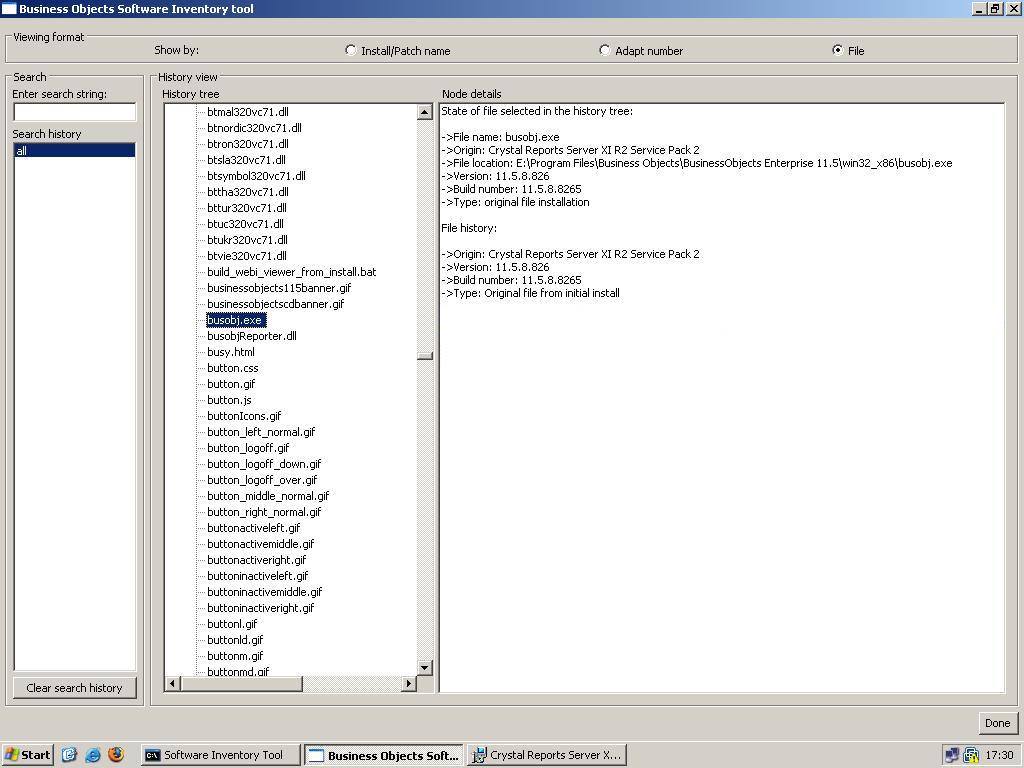Select button_logoff.gif tree entry
The width and height of the screenshot is (1024, 768).
coord(248,448)
